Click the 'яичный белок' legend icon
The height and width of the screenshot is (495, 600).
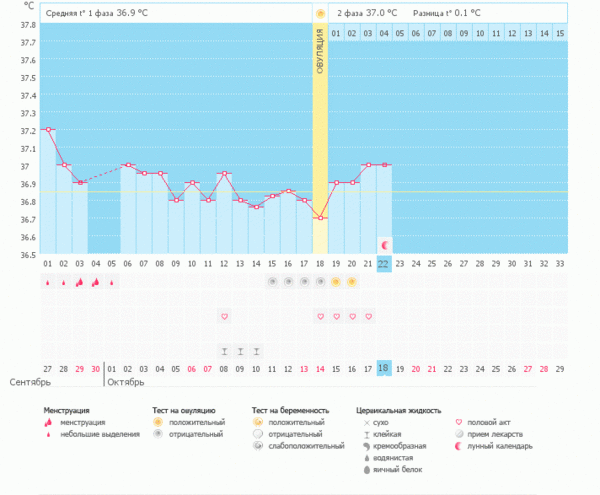tap(363, 469)
